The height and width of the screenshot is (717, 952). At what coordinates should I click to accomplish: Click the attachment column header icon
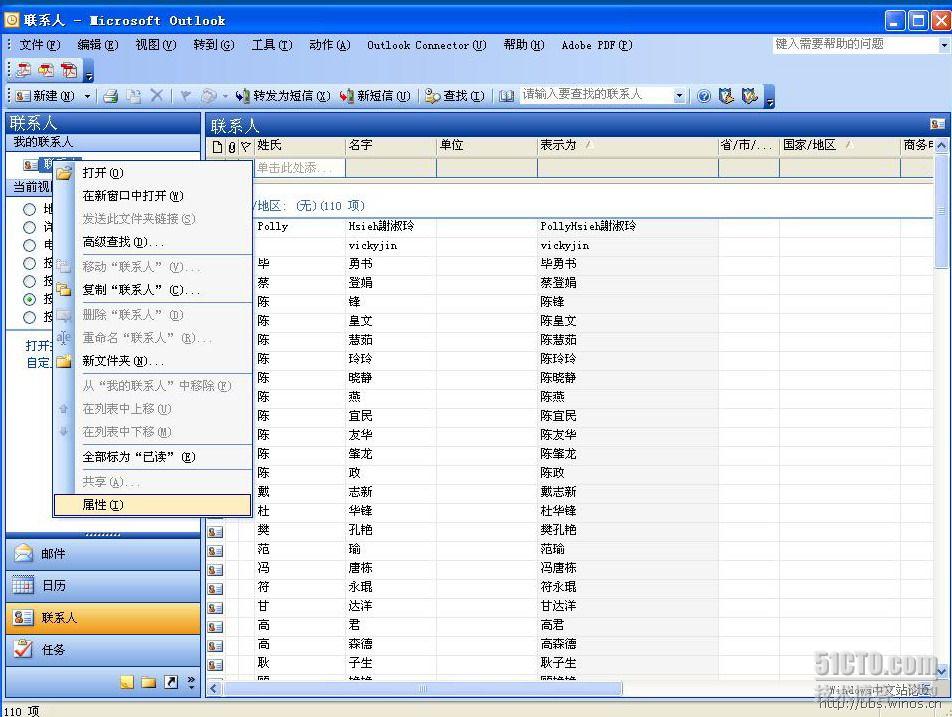click(x=232, y=146)
